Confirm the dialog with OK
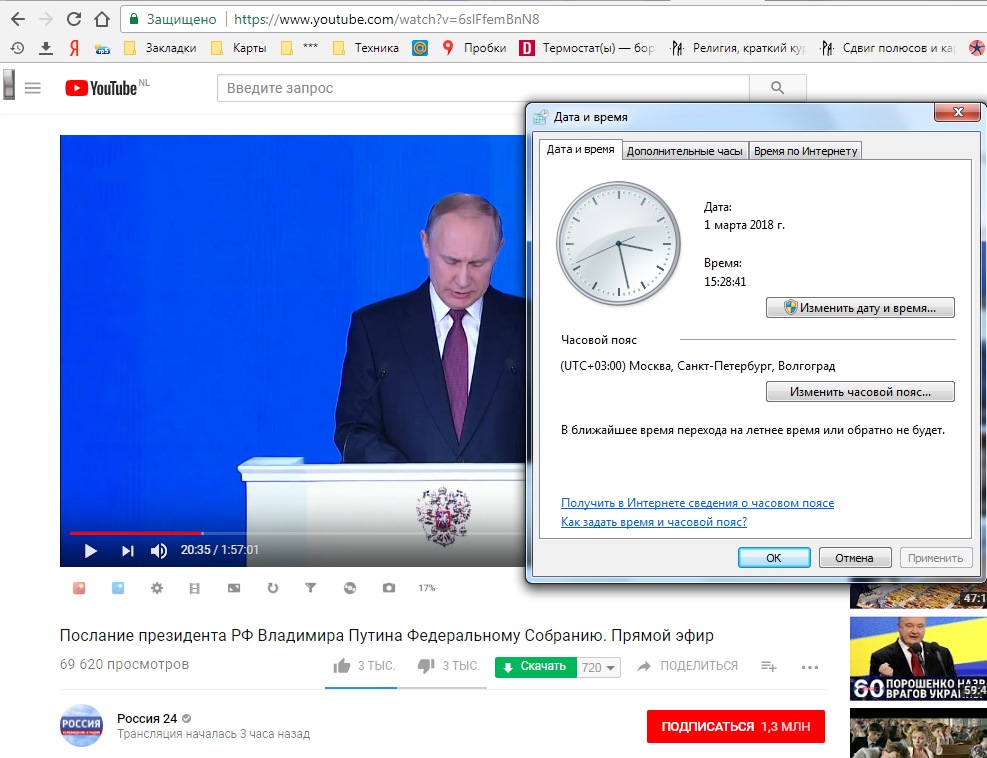987x758 pixels. click(x=774, y=558)
